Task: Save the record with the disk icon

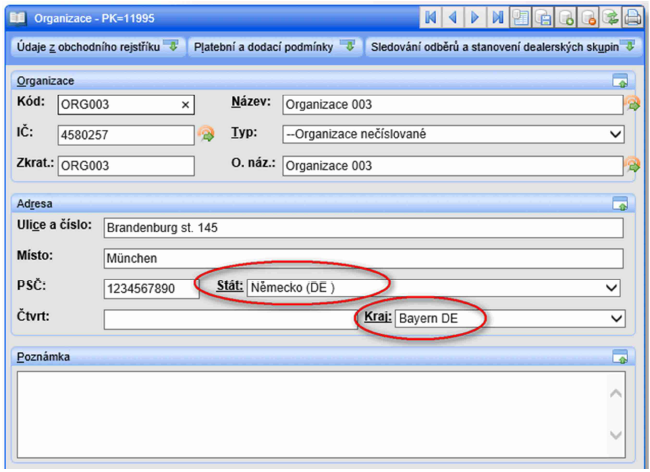Action: coord(543,17)
